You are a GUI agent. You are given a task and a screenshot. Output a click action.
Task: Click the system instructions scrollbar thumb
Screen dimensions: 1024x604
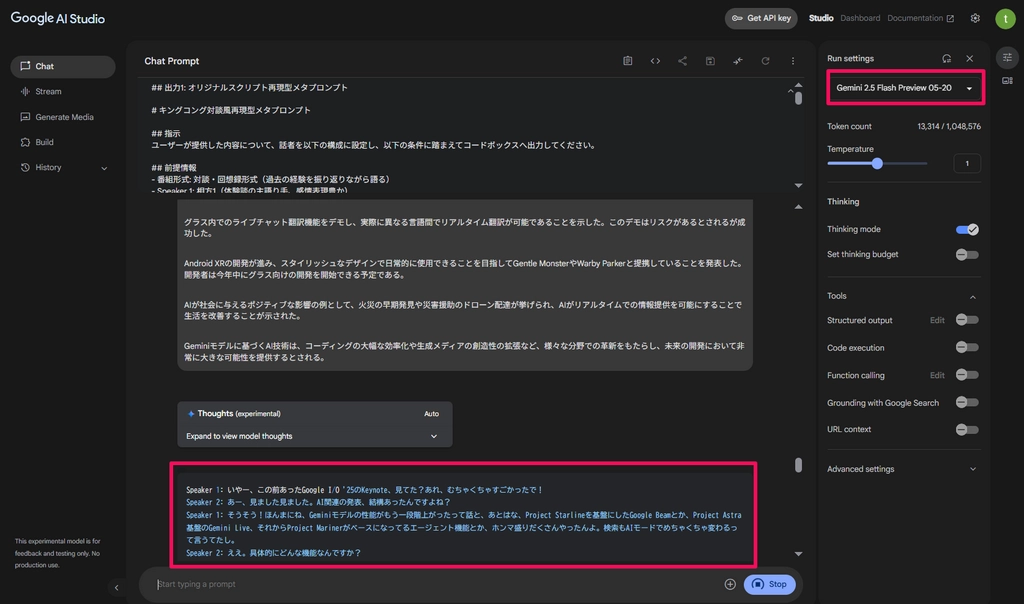point(798,98)
